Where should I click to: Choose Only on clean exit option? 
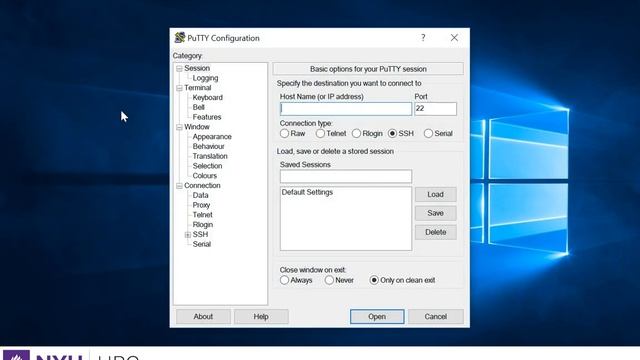[374, 280]
